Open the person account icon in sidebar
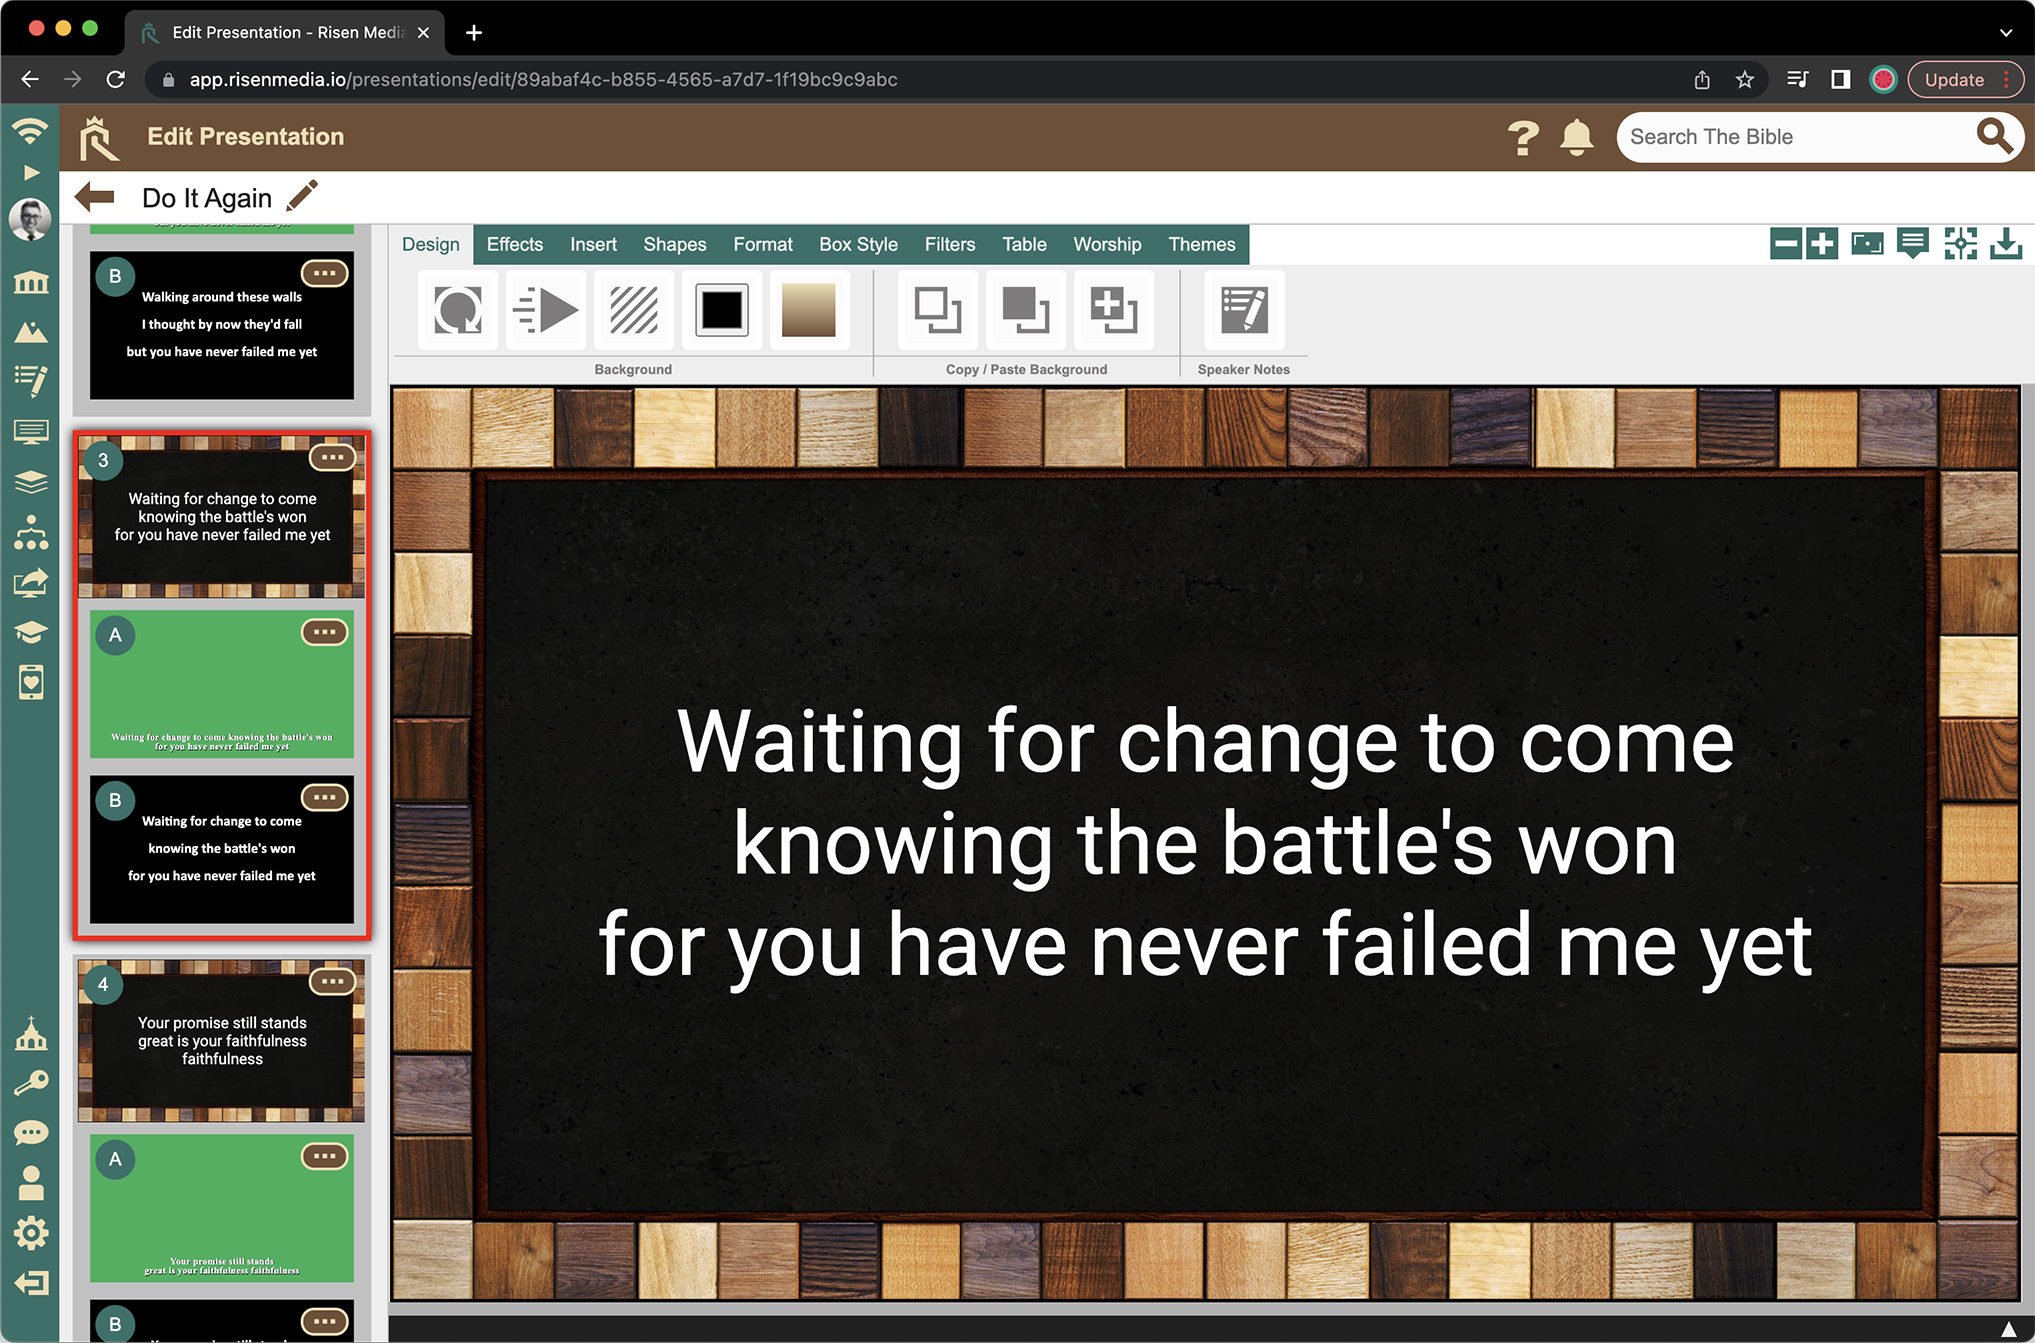Image resolution: width=2035 pixels, height=1343 pixels. click(x=31, y=1183)
